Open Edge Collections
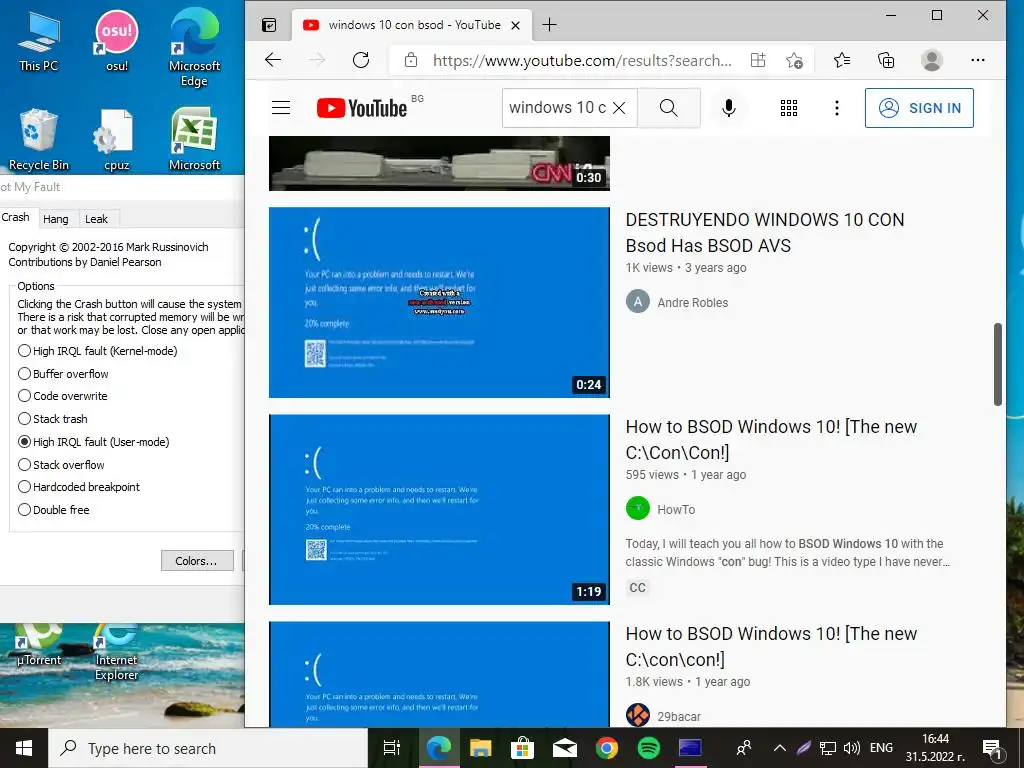The width and height of the screenshot is (1024, 768). coord(886,60)
